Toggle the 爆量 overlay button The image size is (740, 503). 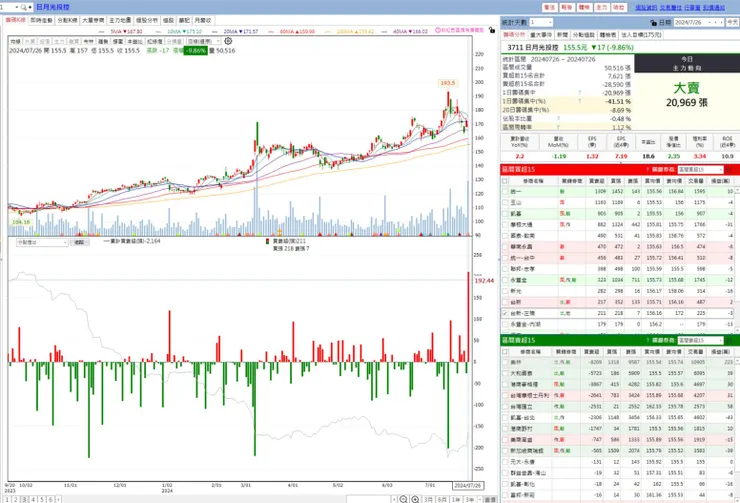[x=118, y=42]
